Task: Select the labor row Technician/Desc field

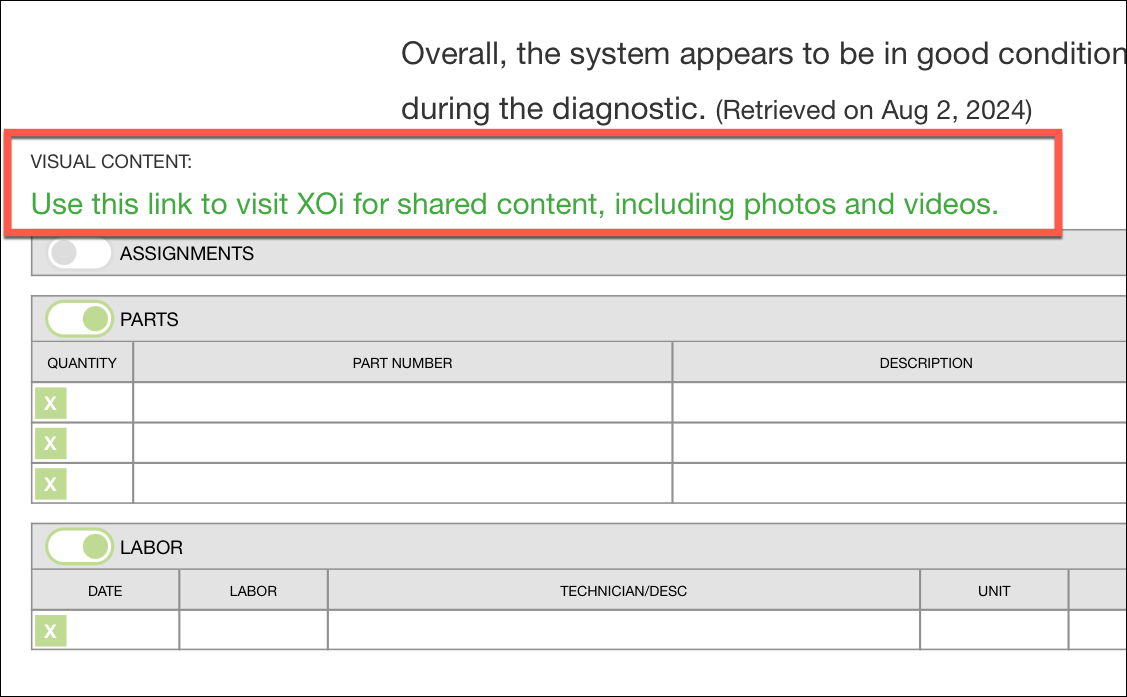Action: 624,630
